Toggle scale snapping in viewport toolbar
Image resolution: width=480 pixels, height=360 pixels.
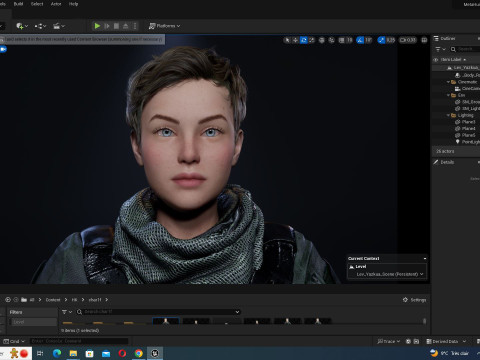coord(381,40)
